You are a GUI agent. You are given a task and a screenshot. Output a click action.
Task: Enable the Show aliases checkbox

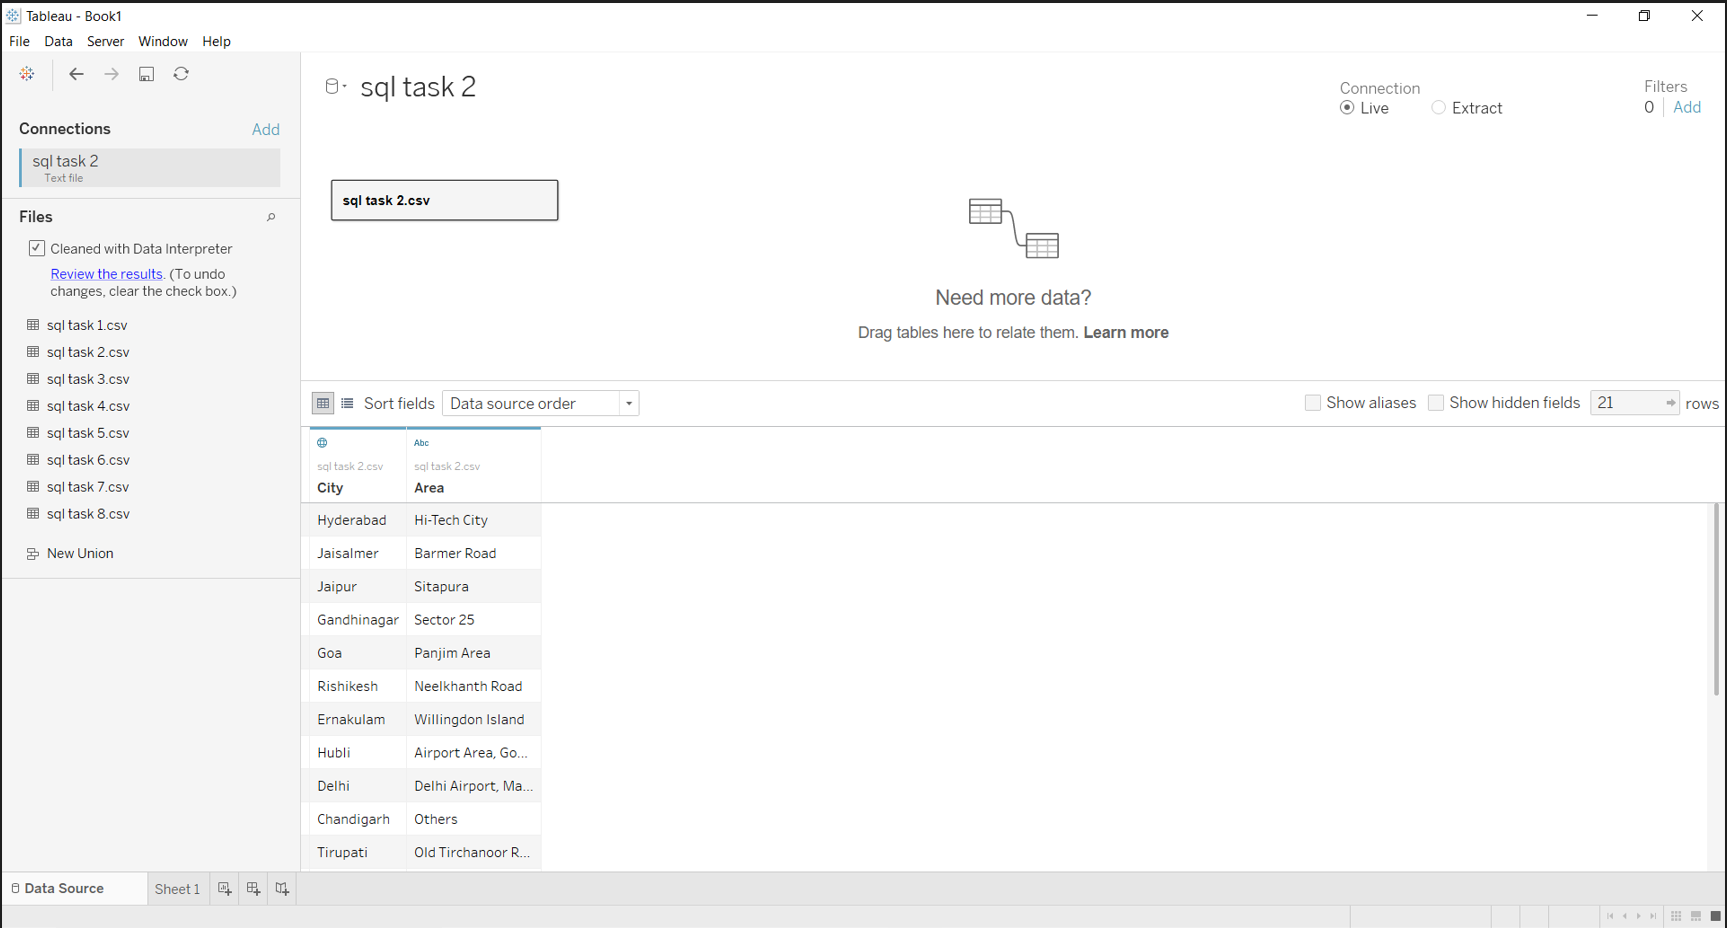1313,402
